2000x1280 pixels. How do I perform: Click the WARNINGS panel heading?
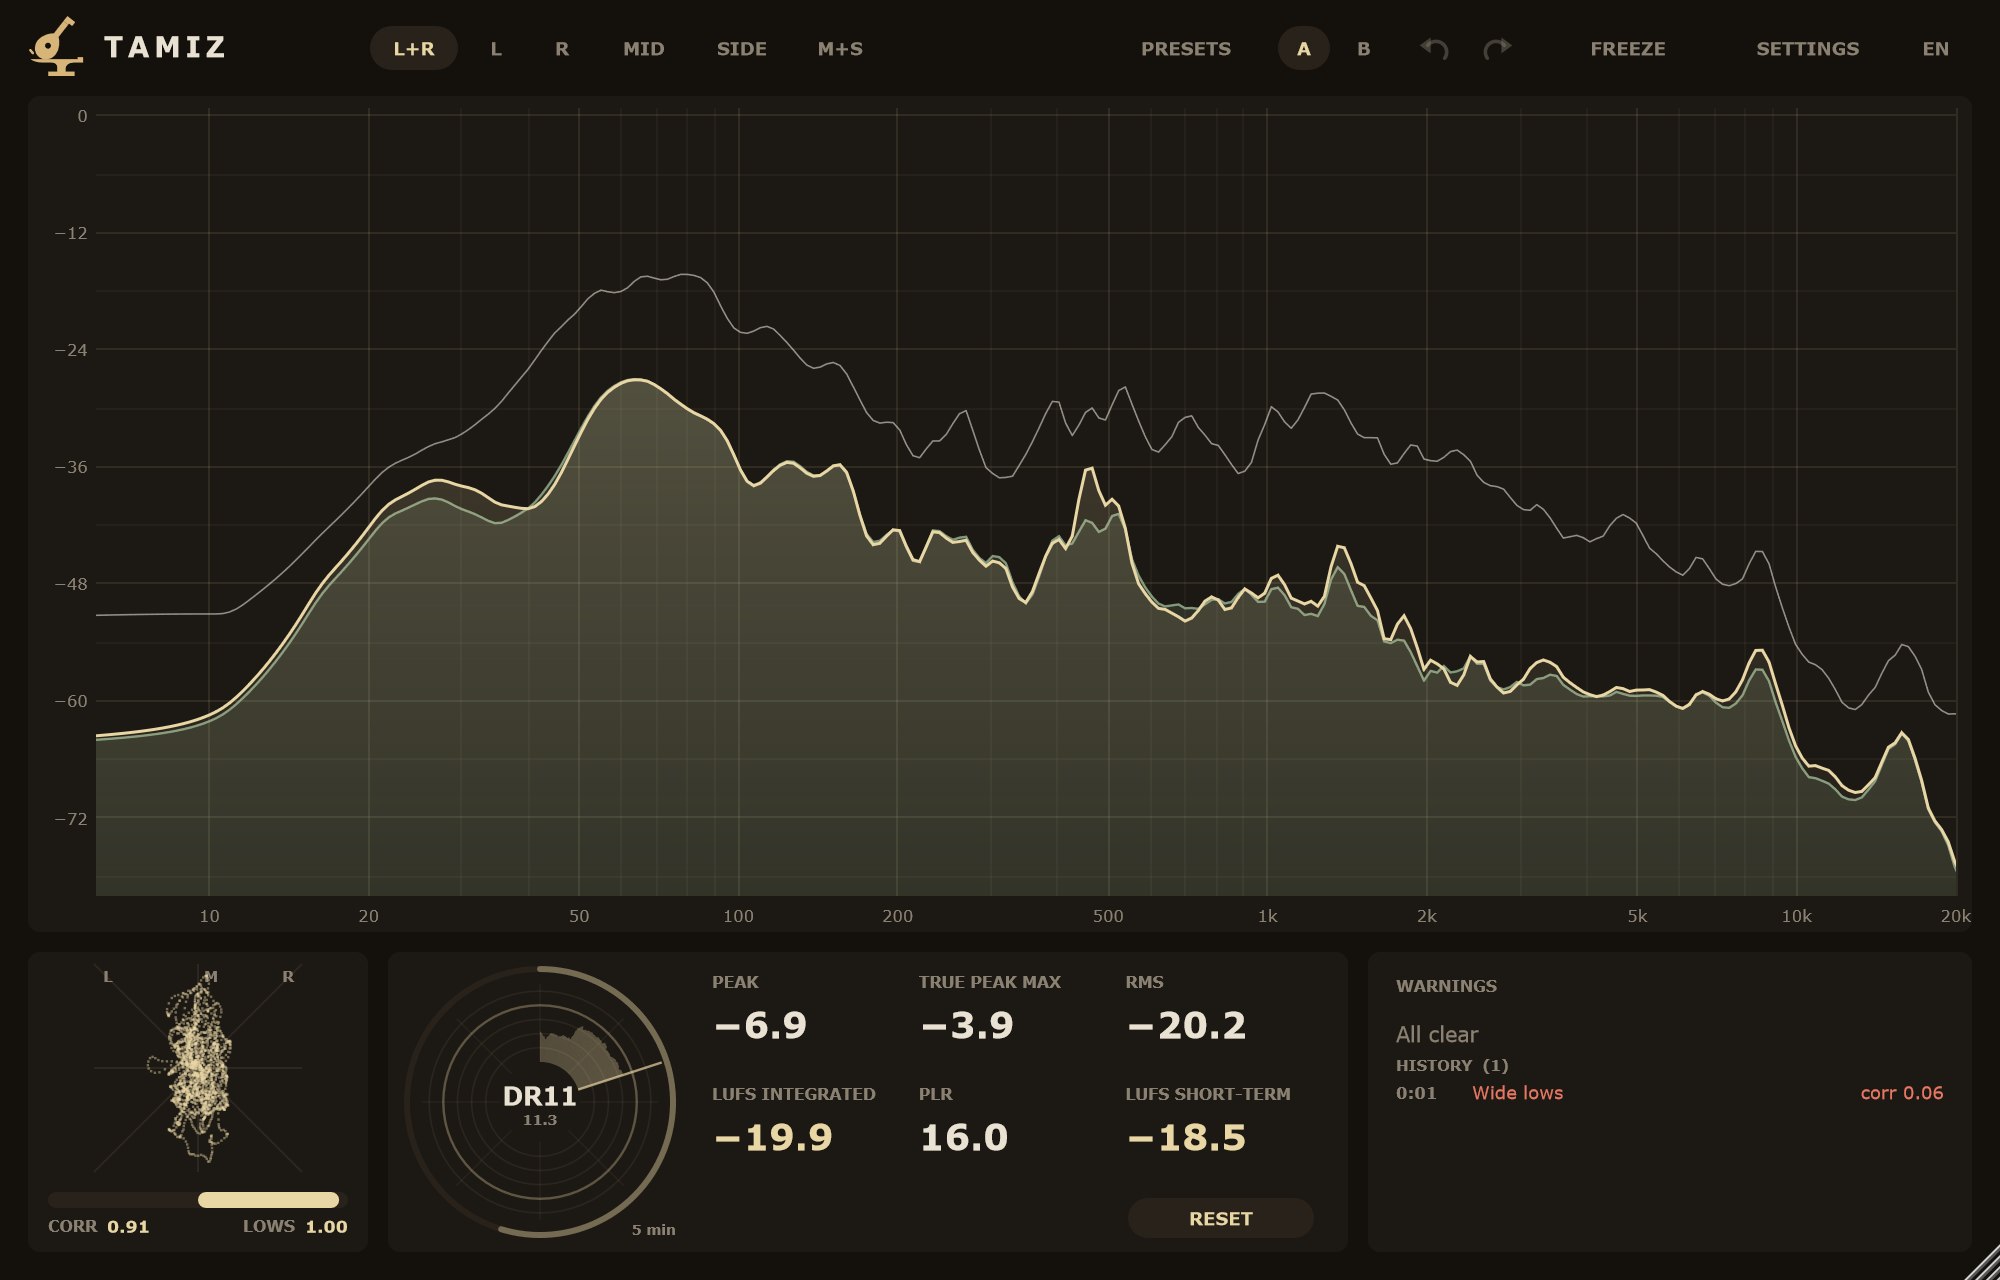1446,986
